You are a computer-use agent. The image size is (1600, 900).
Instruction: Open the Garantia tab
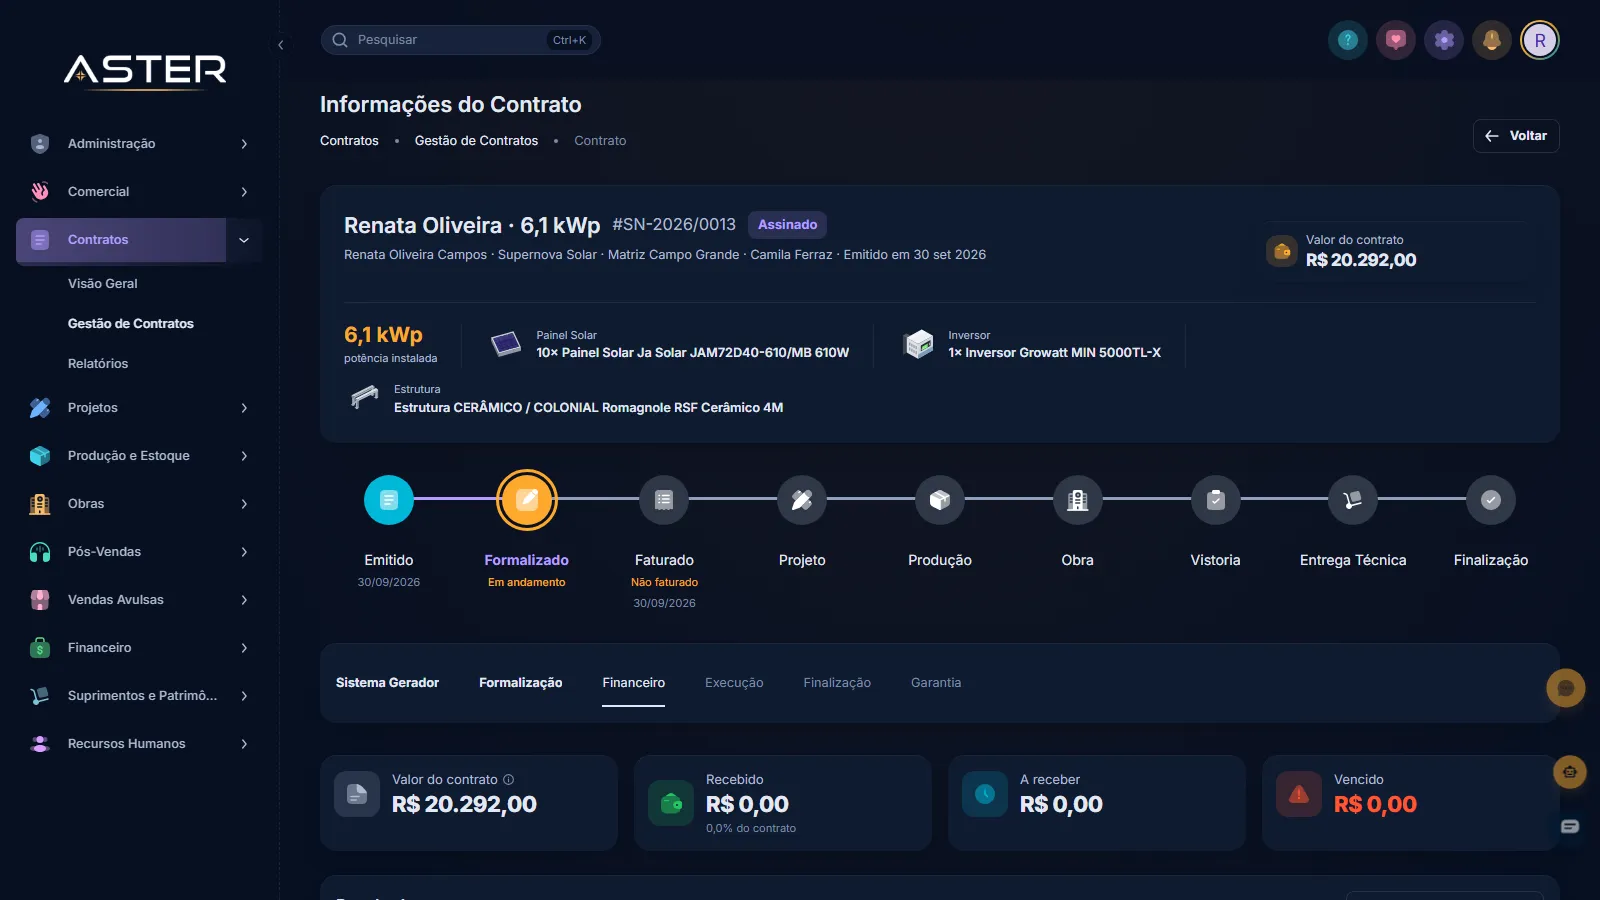pos(936,683)
